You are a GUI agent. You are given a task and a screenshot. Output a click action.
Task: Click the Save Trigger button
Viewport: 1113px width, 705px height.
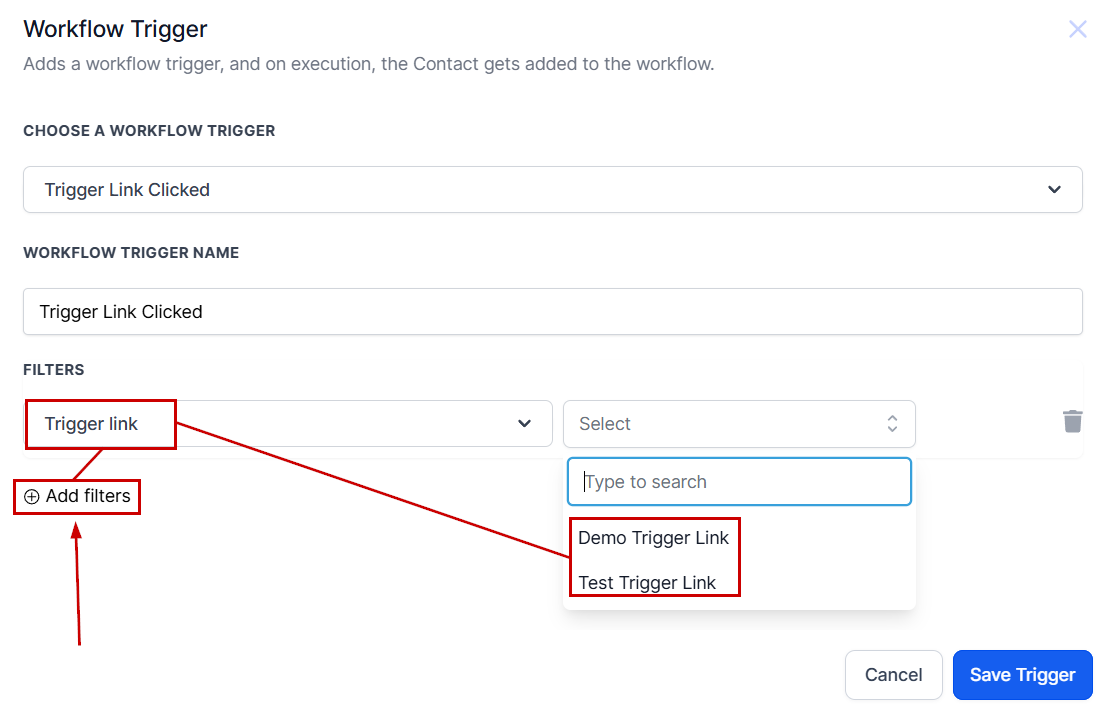[1022, 675]
